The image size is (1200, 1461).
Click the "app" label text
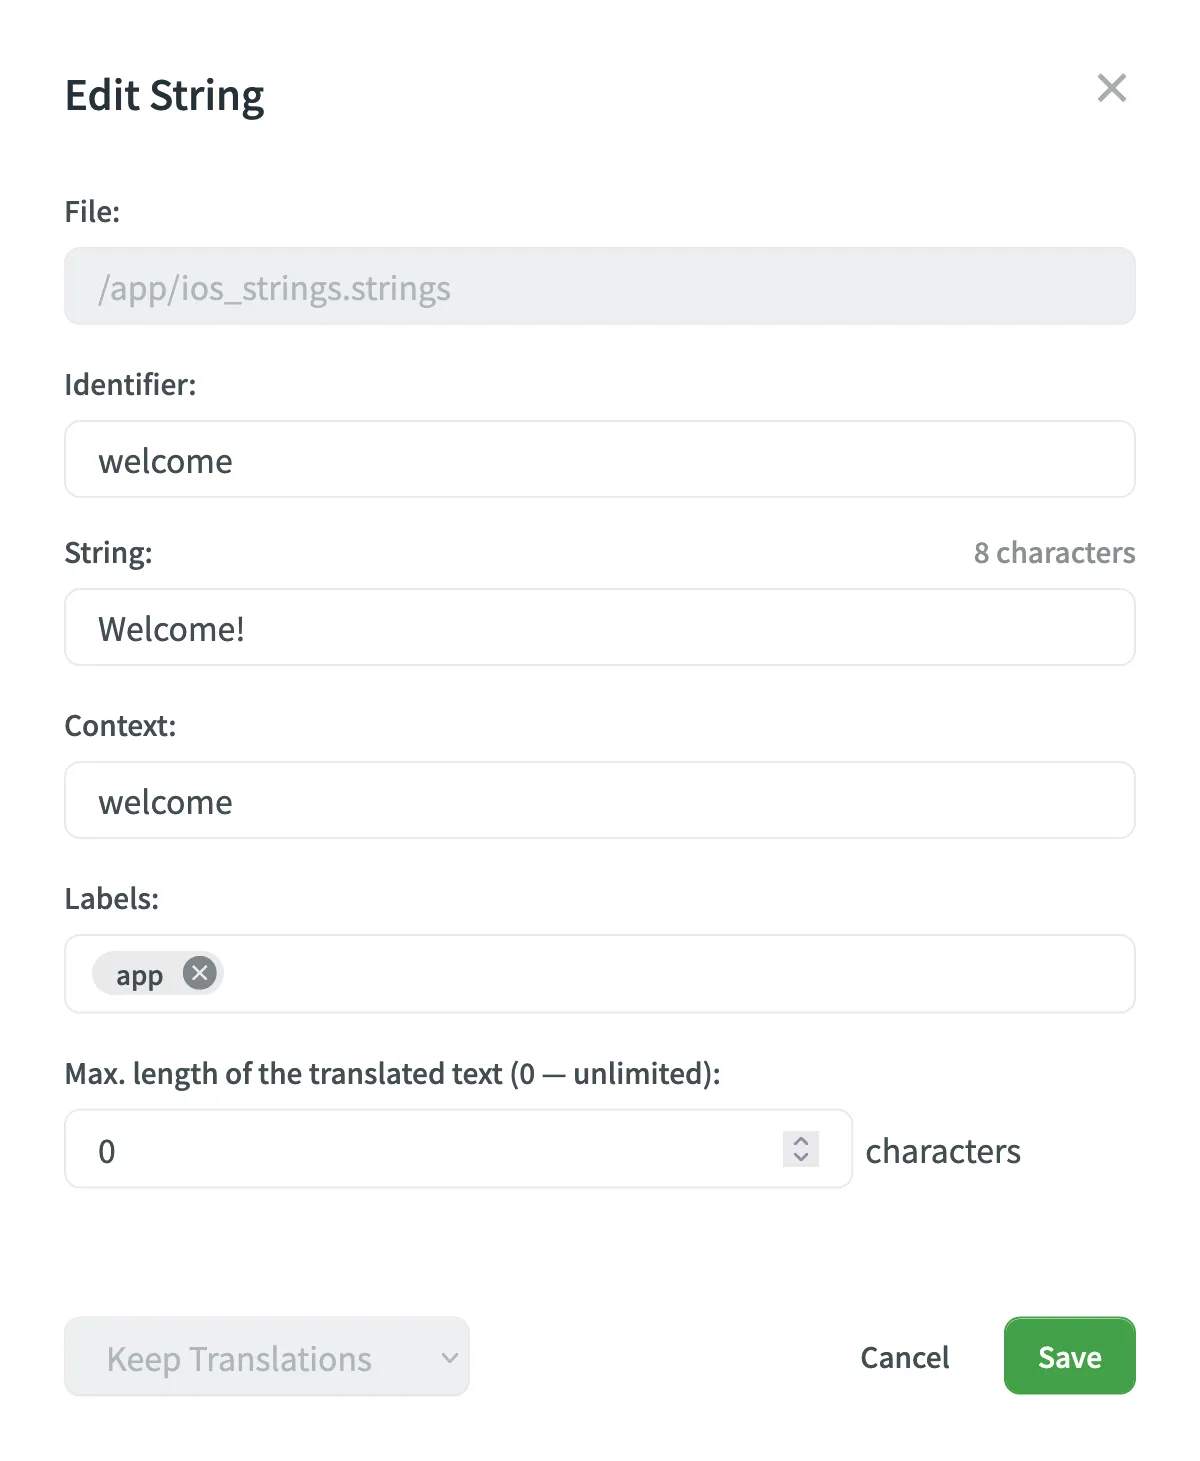click(139, 975)
